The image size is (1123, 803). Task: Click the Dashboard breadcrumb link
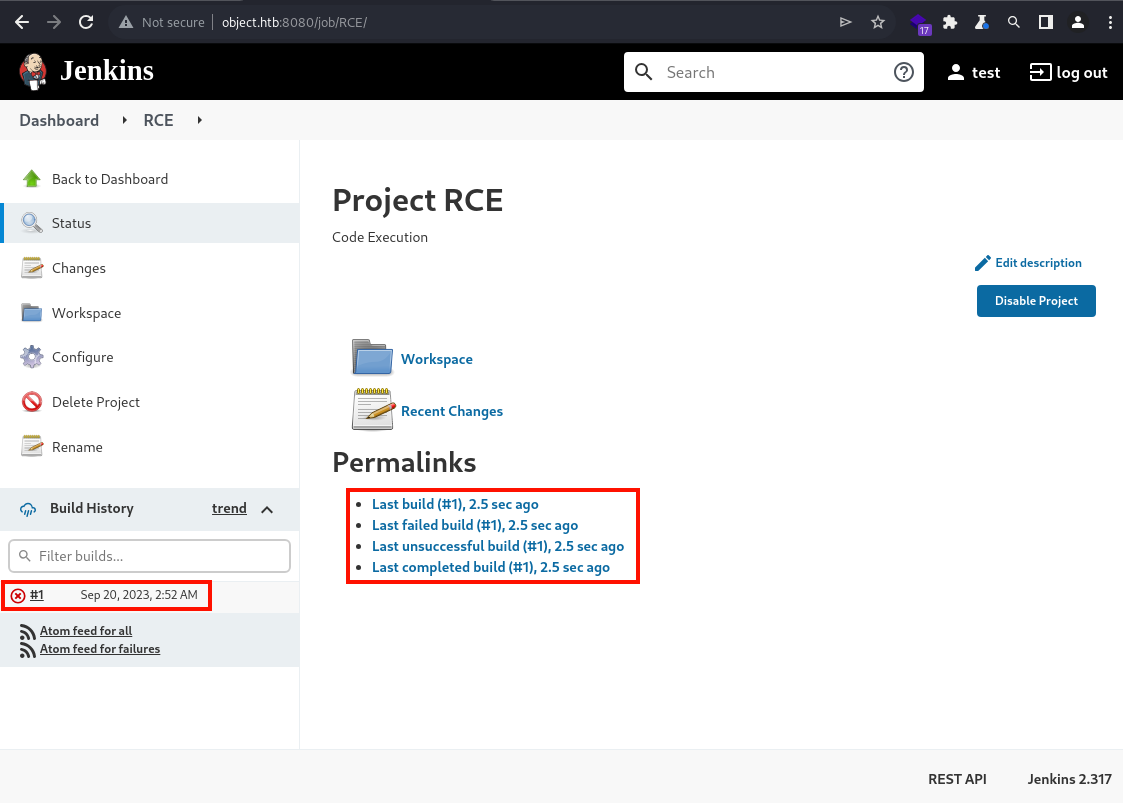pyautogui.click(x=59, y=120)
